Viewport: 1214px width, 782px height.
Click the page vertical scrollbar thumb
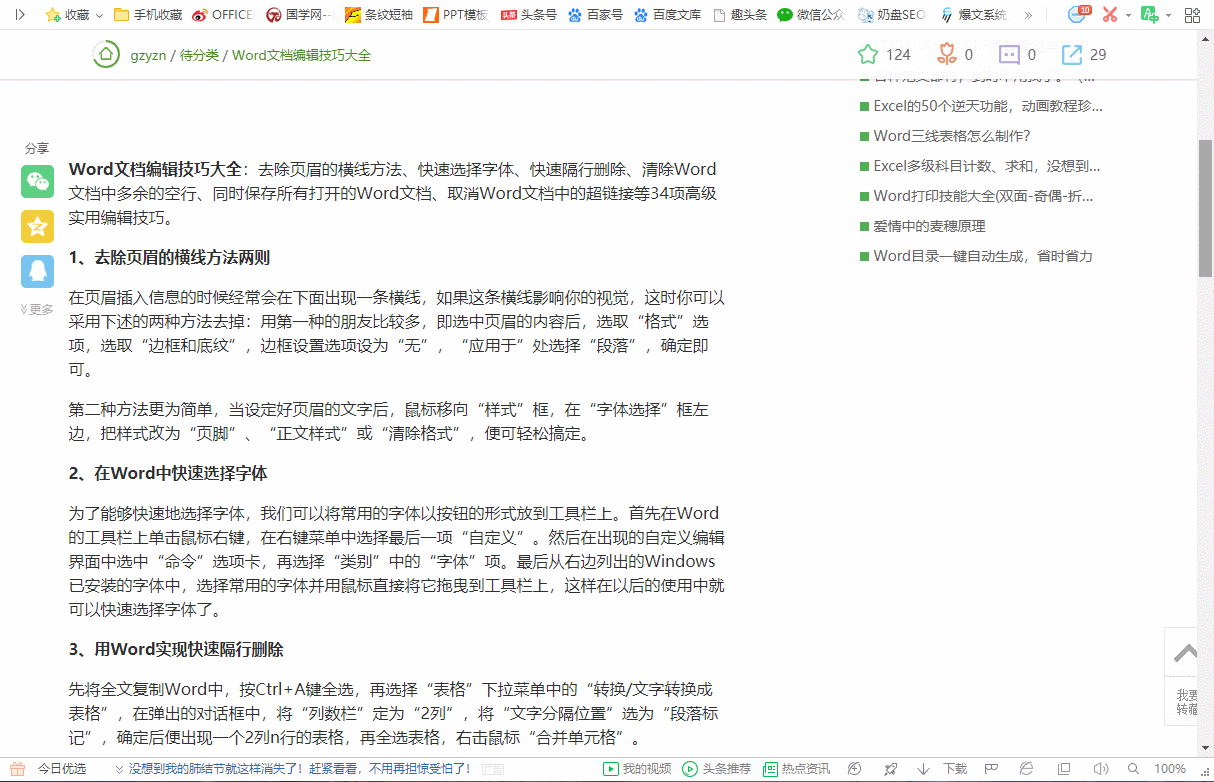(x=1205, y=208)
